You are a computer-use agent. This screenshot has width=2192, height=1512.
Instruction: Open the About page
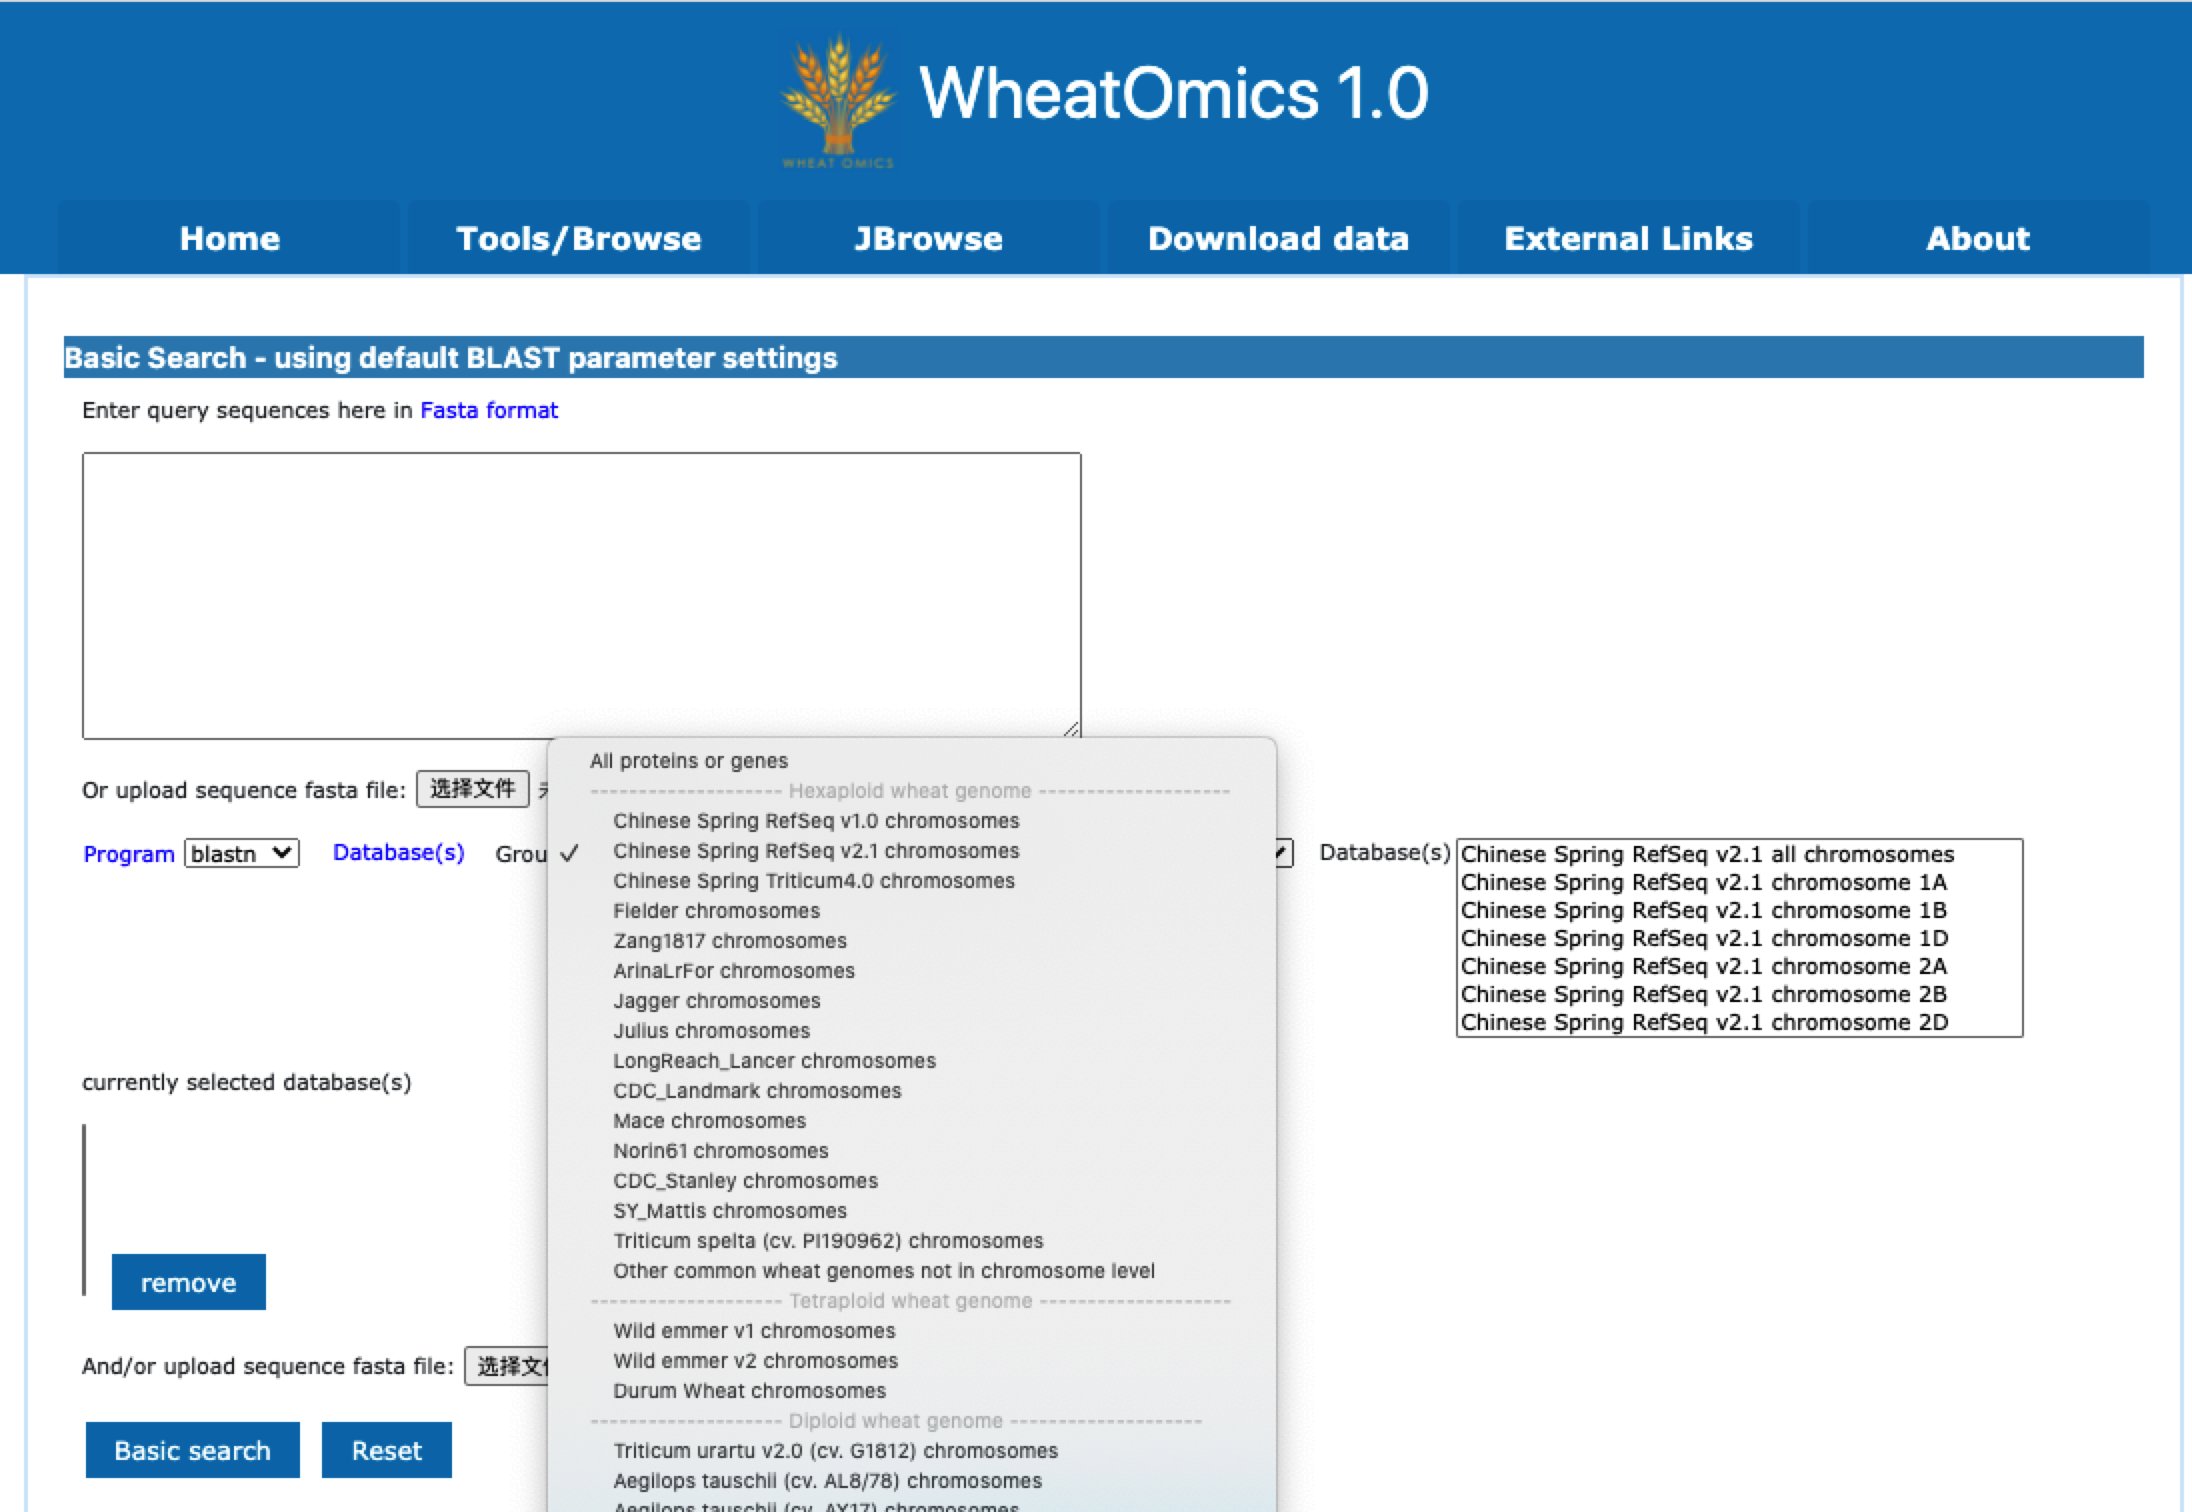[x=1977, y=238]
